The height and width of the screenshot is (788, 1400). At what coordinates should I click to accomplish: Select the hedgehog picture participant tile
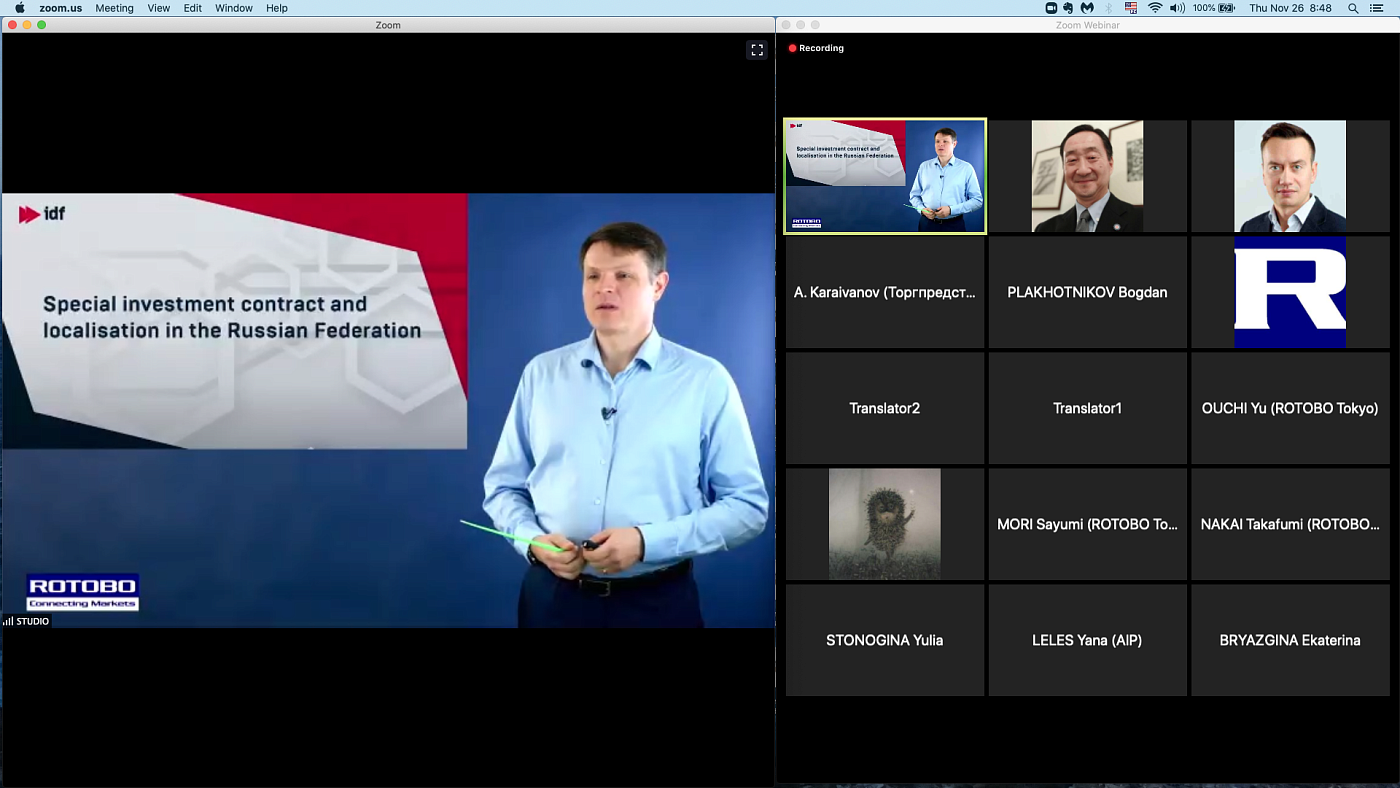pos(885,524)
